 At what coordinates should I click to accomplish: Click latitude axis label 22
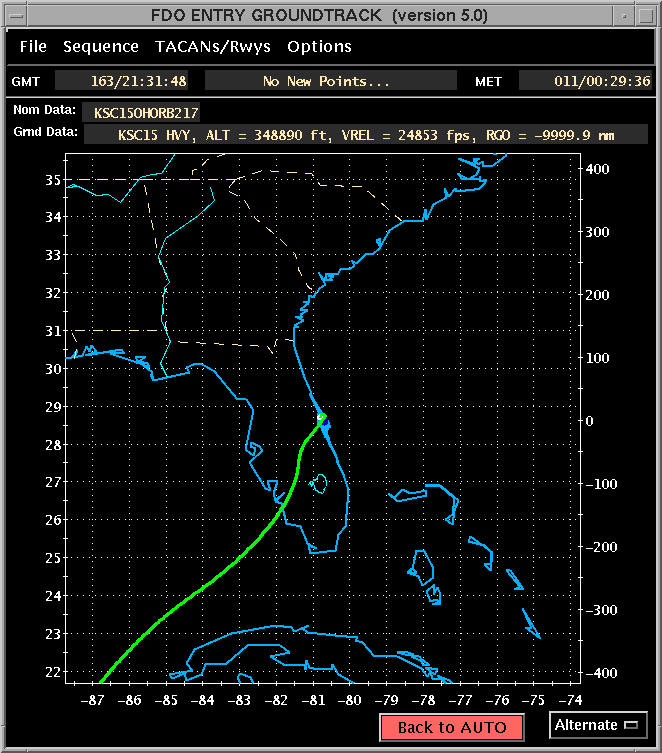(53, 672)
